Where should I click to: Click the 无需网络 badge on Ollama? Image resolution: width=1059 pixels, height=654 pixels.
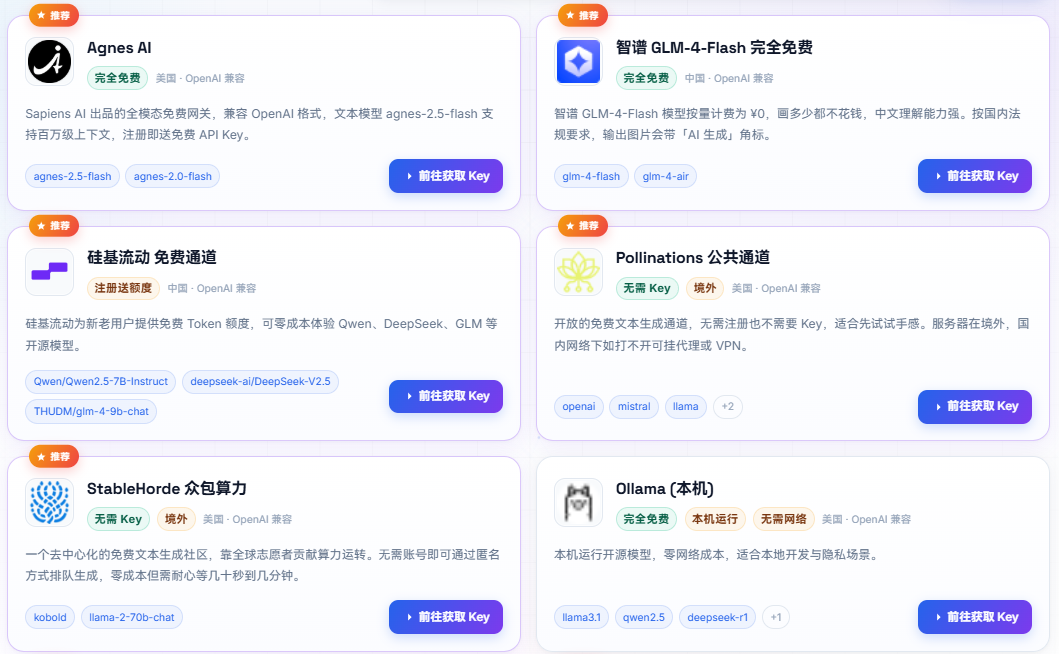point(783,519)
